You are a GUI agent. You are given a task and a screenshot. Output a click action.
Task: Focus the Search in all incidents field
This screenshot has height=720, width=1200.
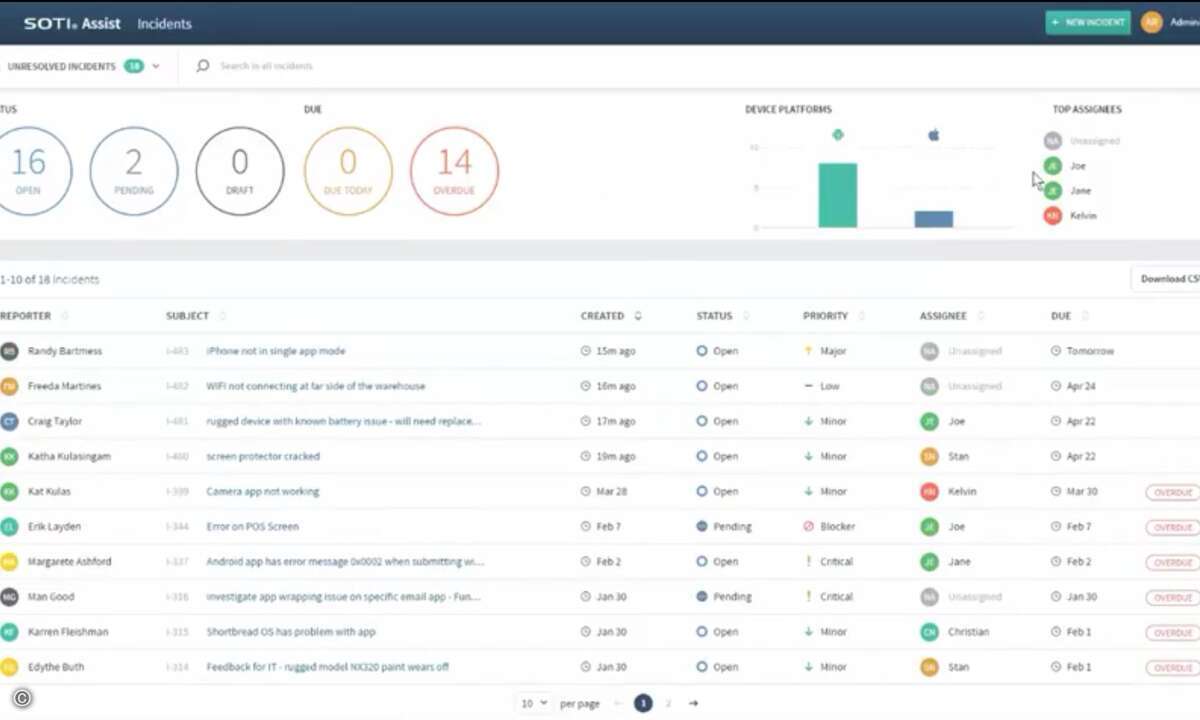coord(267,66)
